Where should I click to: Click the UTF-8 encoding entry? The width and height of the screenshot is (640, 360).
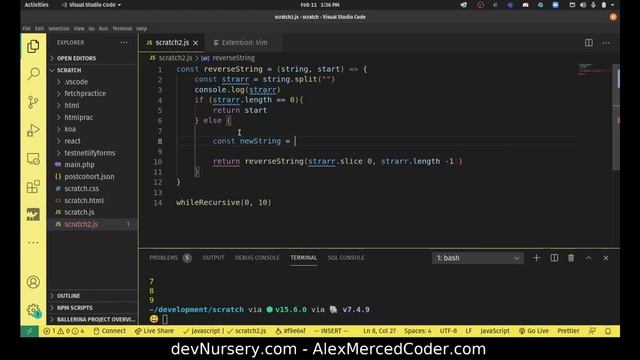pyautogui.click(x=448, y=331)
